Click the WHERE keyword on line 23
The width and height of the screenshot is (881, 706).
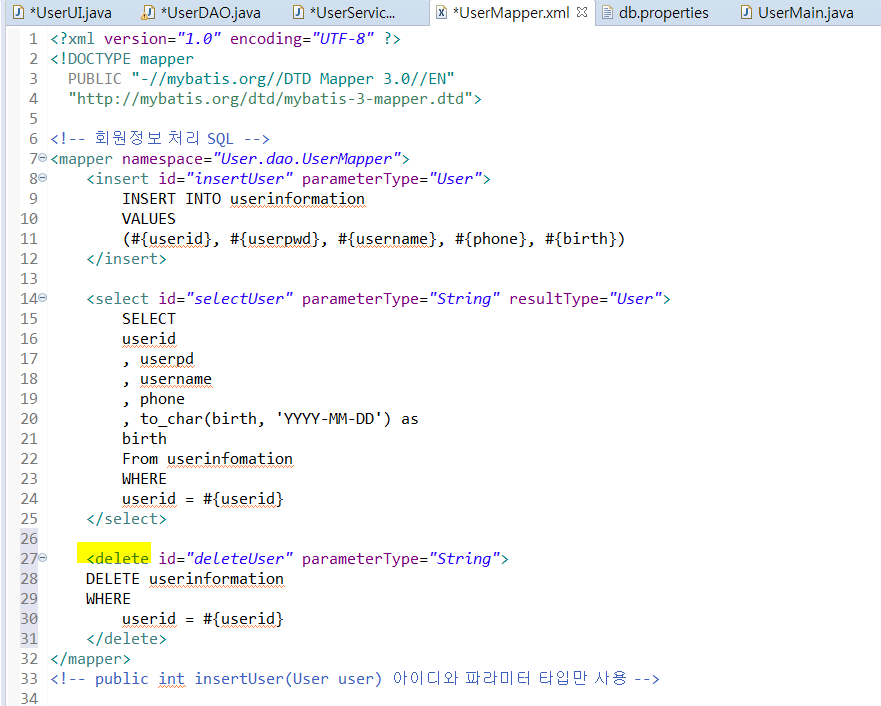point(144,479)
